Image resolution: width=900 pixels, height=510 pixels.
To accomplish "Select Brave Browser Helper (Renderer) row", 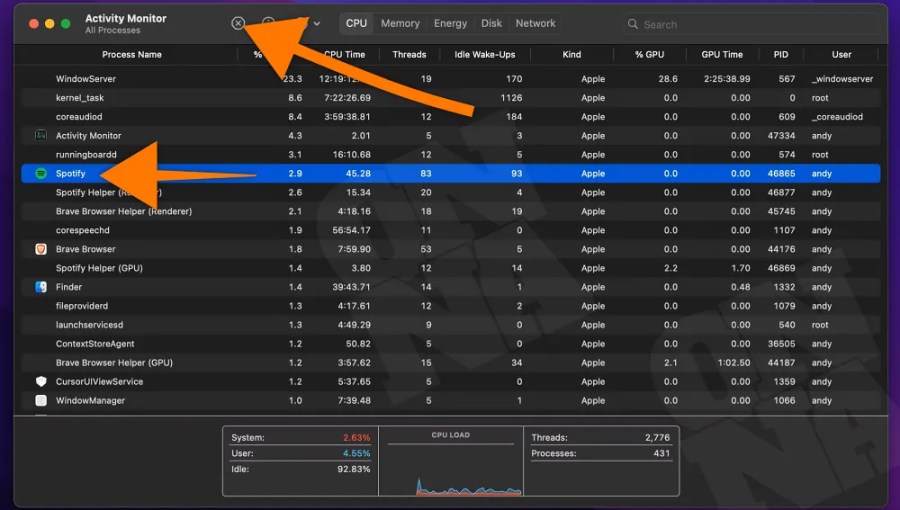I will pos(451,211).
